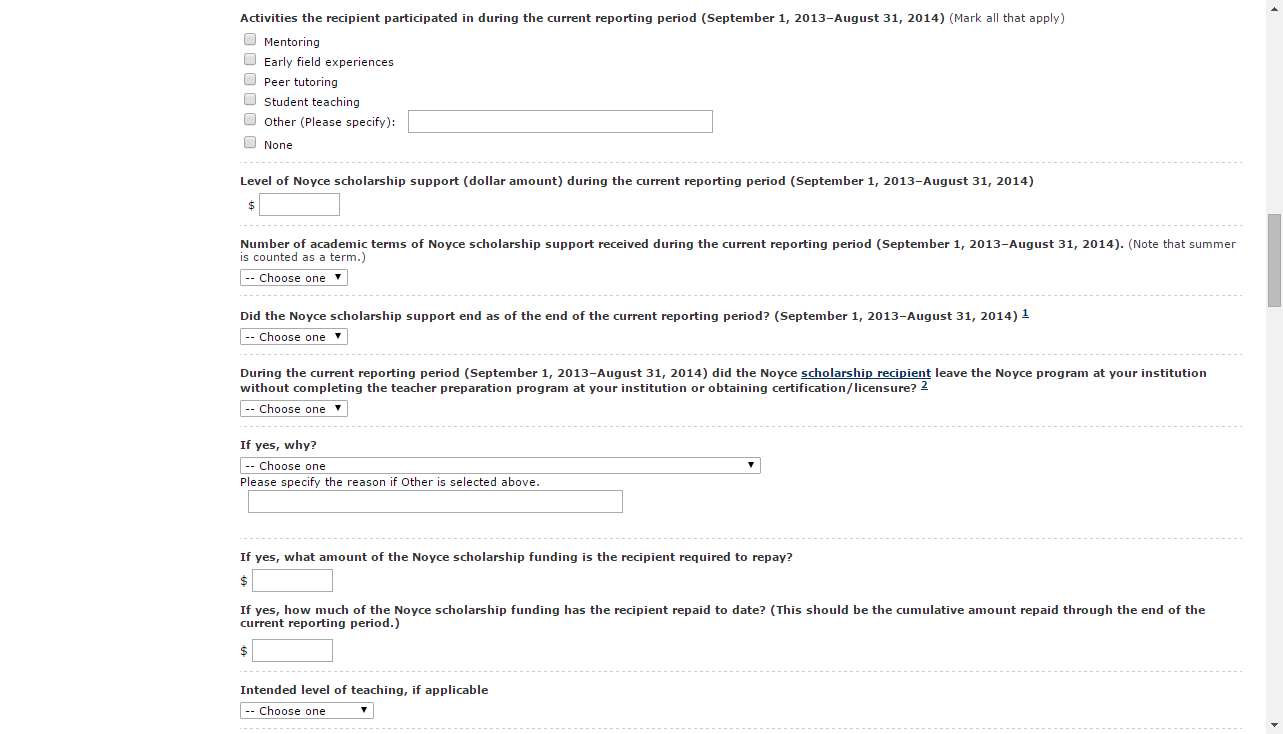Screen dimensions: 1283x734
Task: Select the Student teaching checkbox
Action: click(x=250, y=100)
